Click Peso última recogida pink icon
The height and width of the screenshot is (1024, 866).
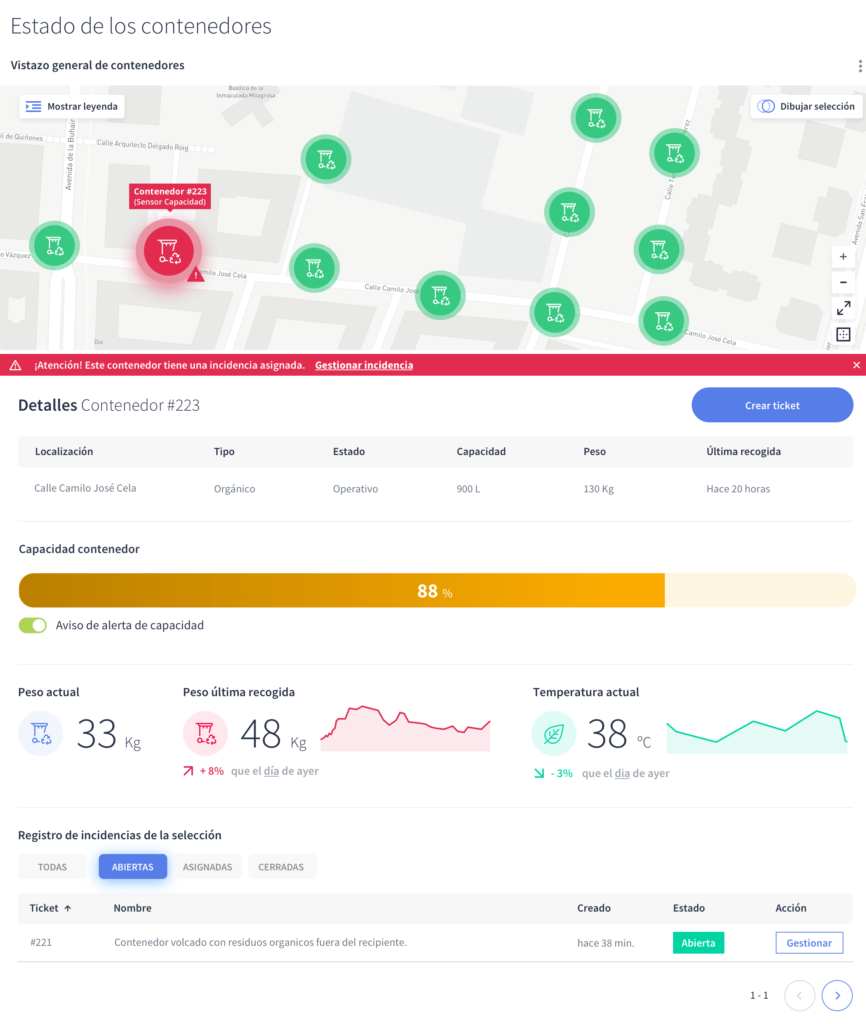(x=205, y=733)
